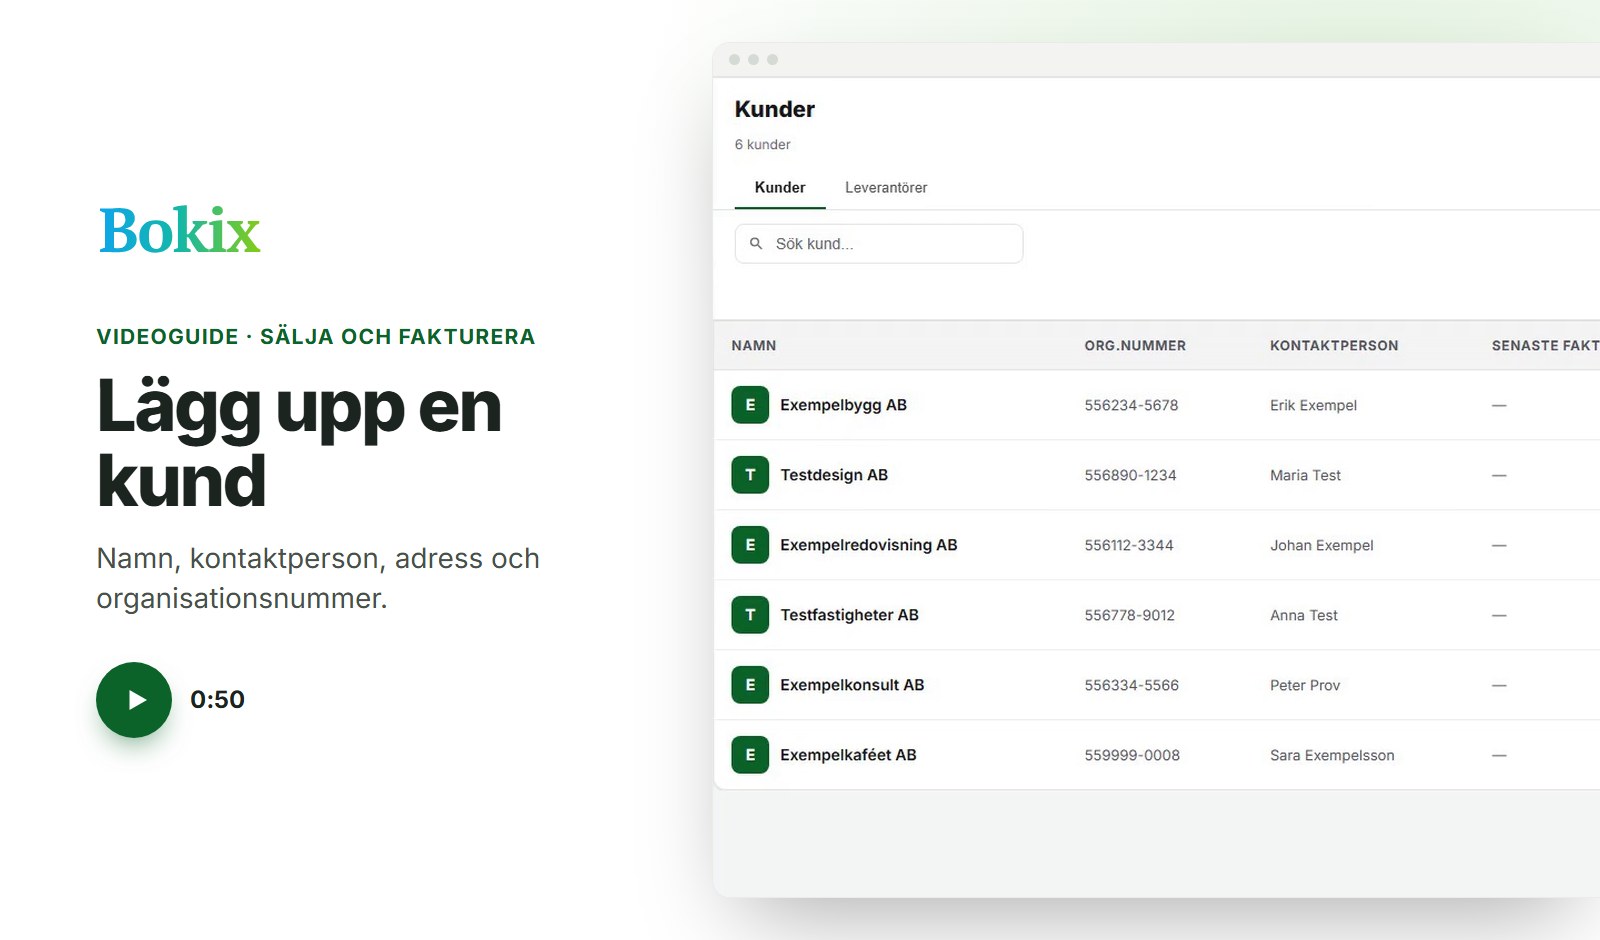Play the video guide with the green play button
This screenshot has width=1600, height=940.
pyautogui.click(x=134, y=700)
